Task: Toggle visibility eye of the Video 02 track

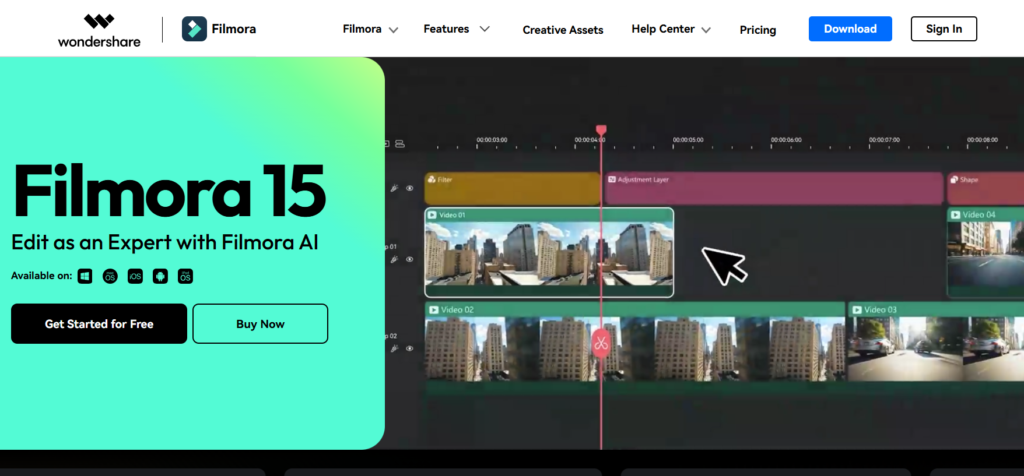Action: pos(409,349)
